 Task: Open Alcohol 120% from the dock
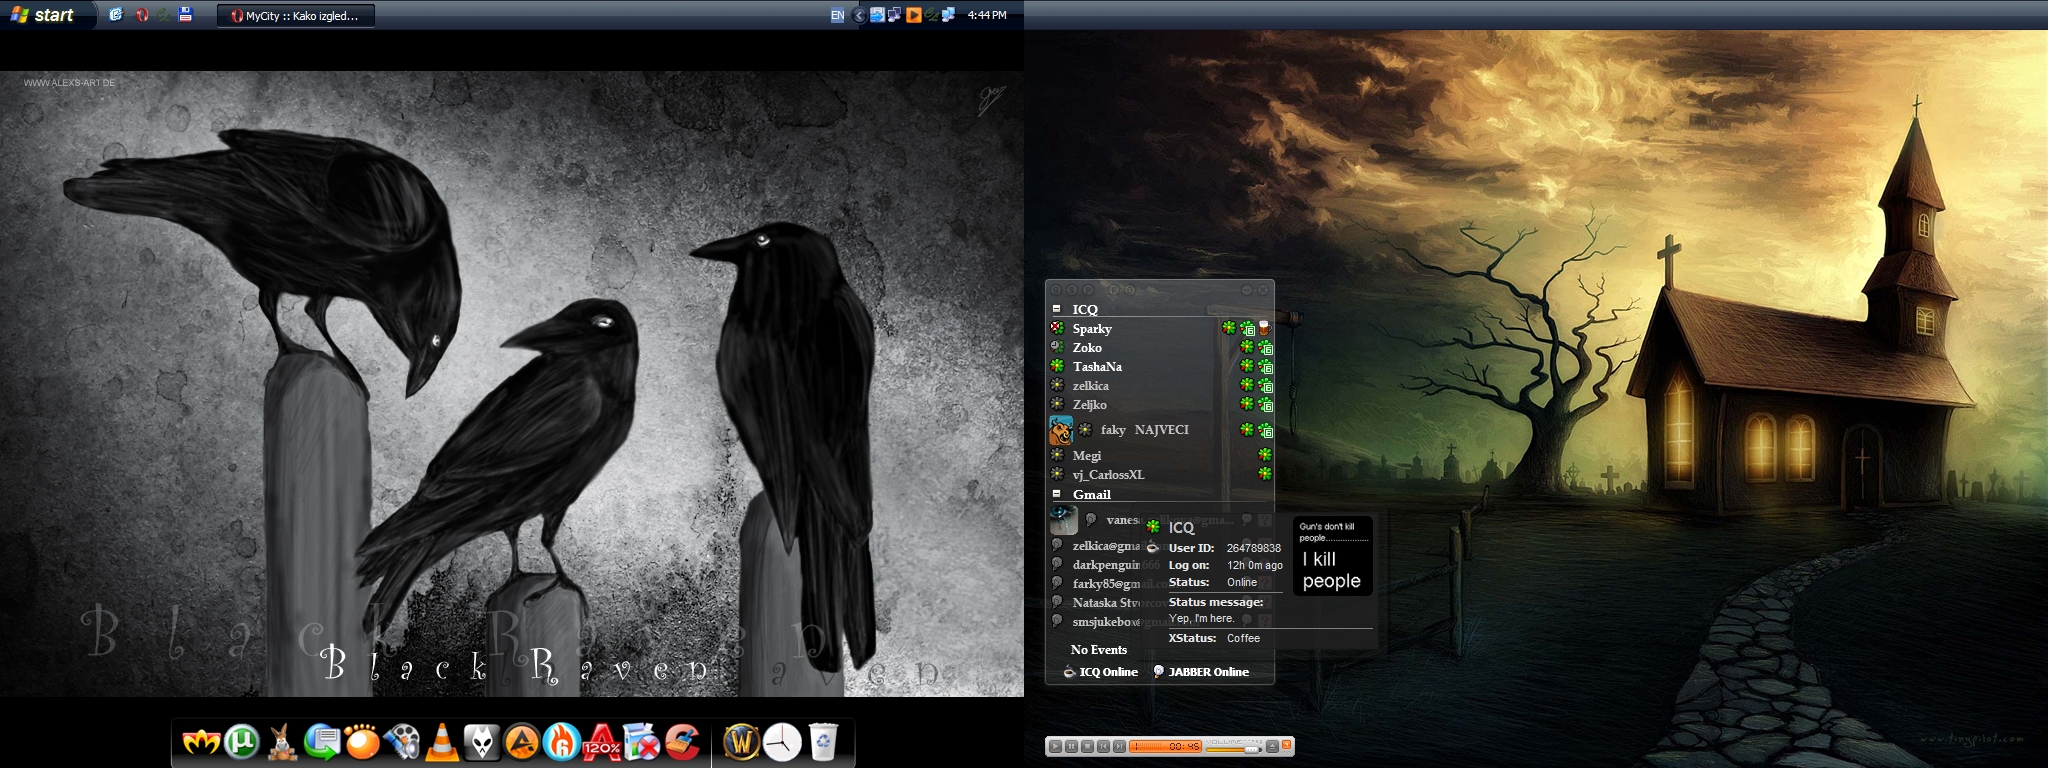[602, 742]
